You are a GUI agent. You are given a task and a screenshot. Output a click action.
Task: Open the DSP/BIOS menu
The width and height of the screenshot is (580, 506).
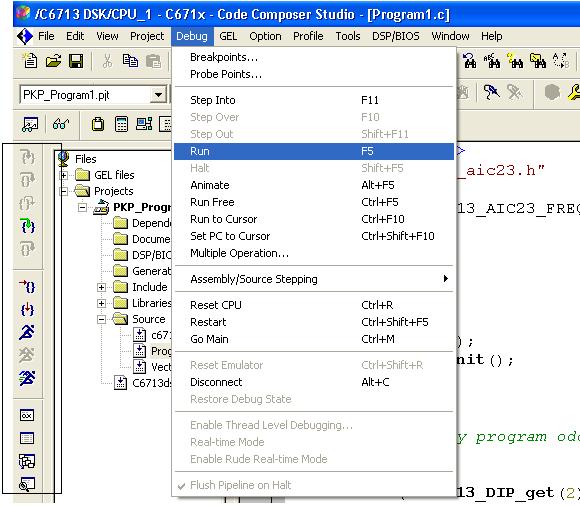pyautogui.click(x=396, y=36)
